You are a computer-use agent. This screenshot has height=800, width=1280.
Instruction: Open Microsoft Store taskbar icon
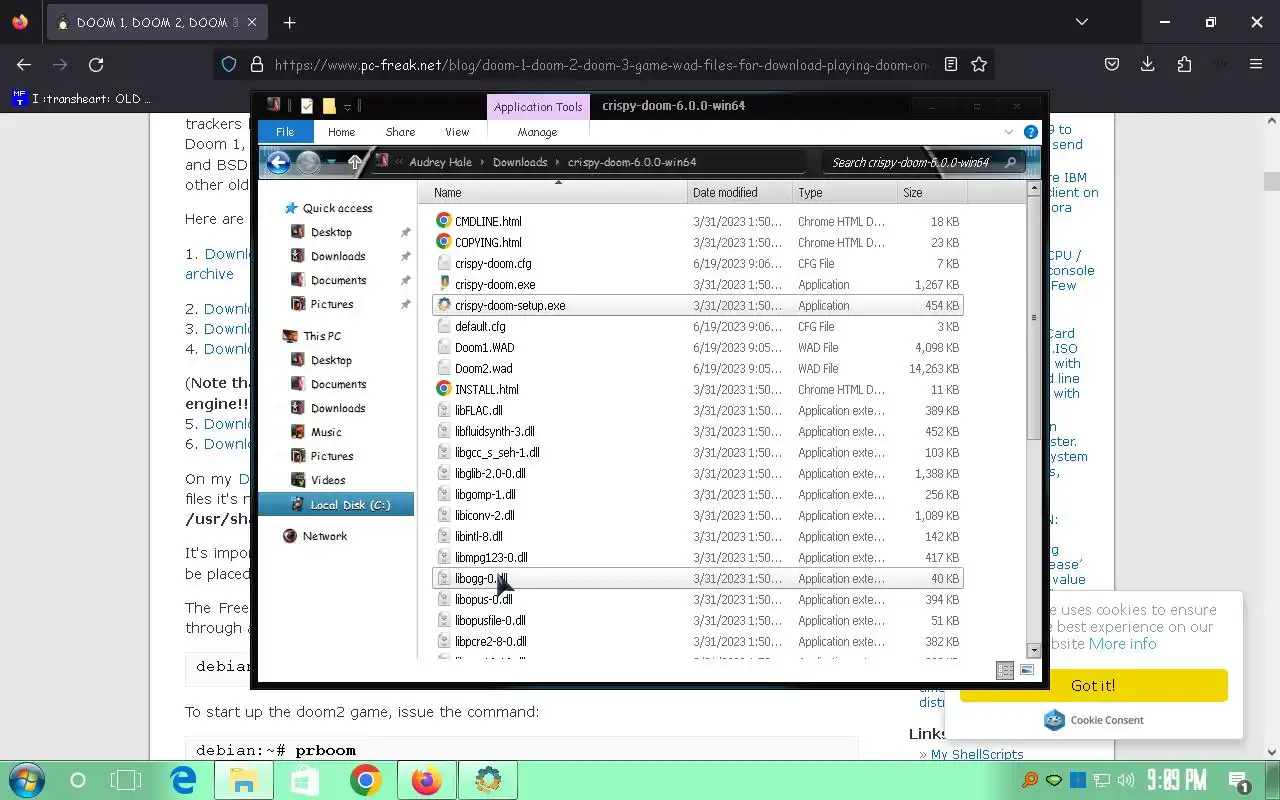[x=305, y=780]
